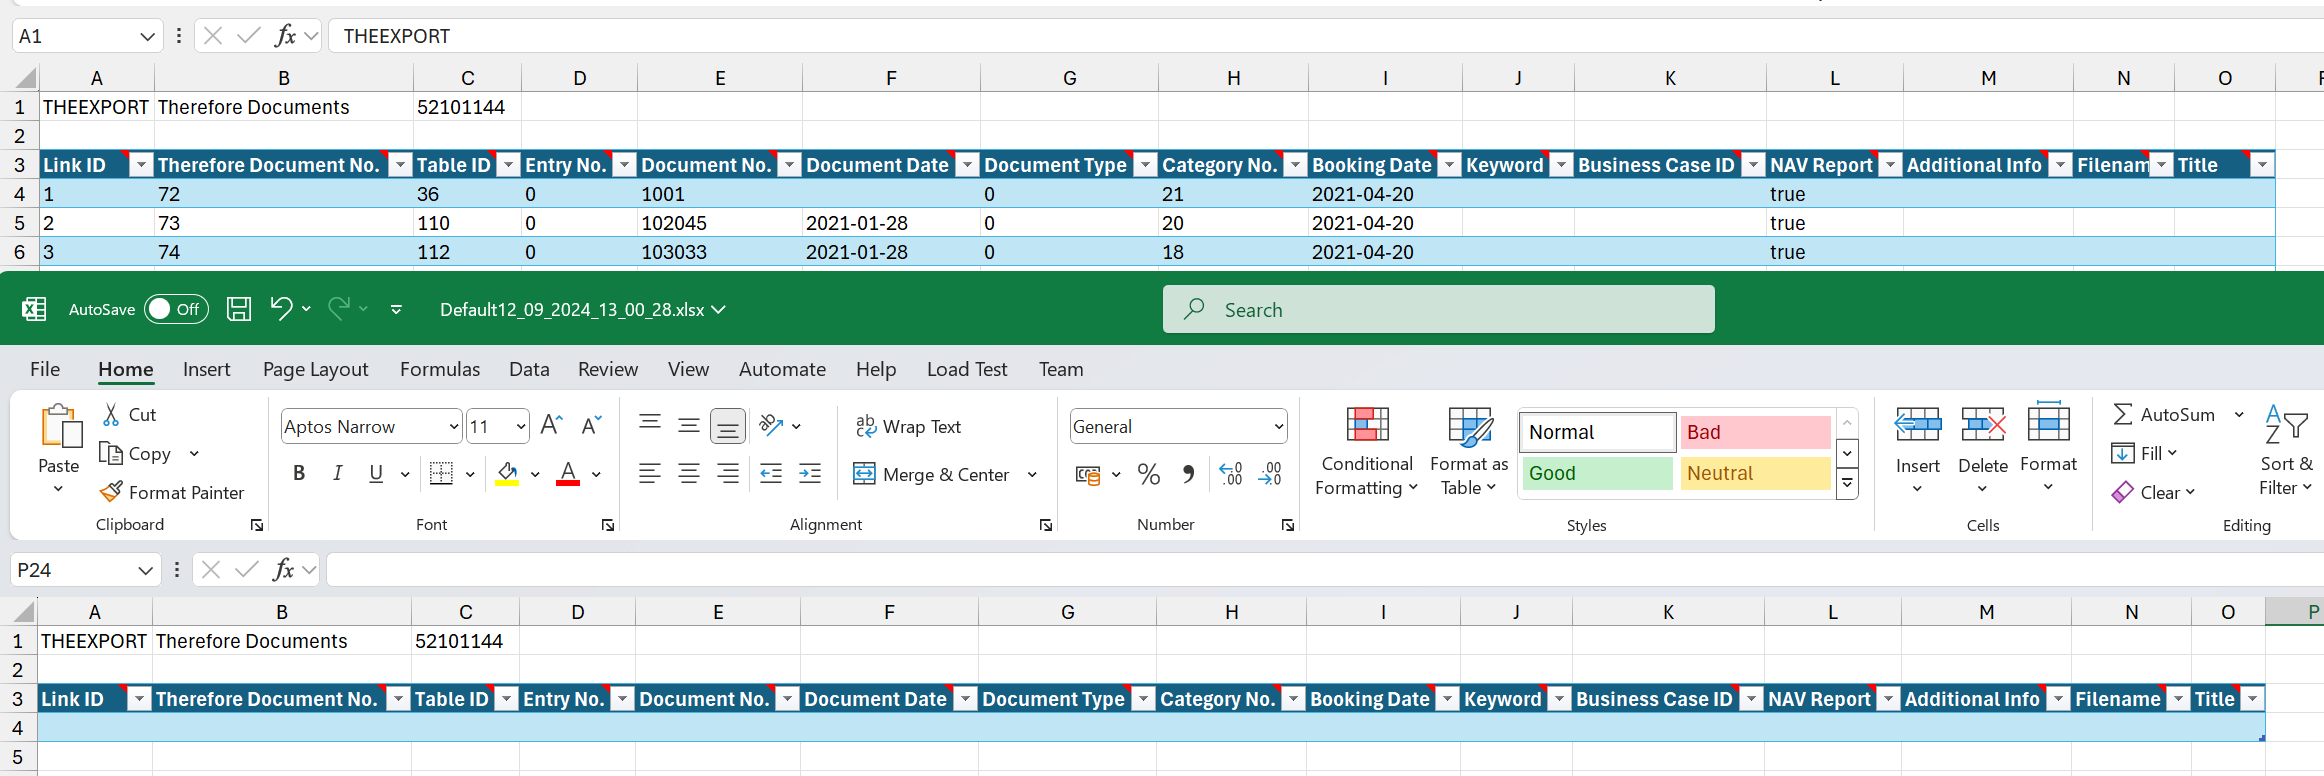Expand the General number format dropdown
Viewport: 2324px width, 776px height.
click(1278, 427)
